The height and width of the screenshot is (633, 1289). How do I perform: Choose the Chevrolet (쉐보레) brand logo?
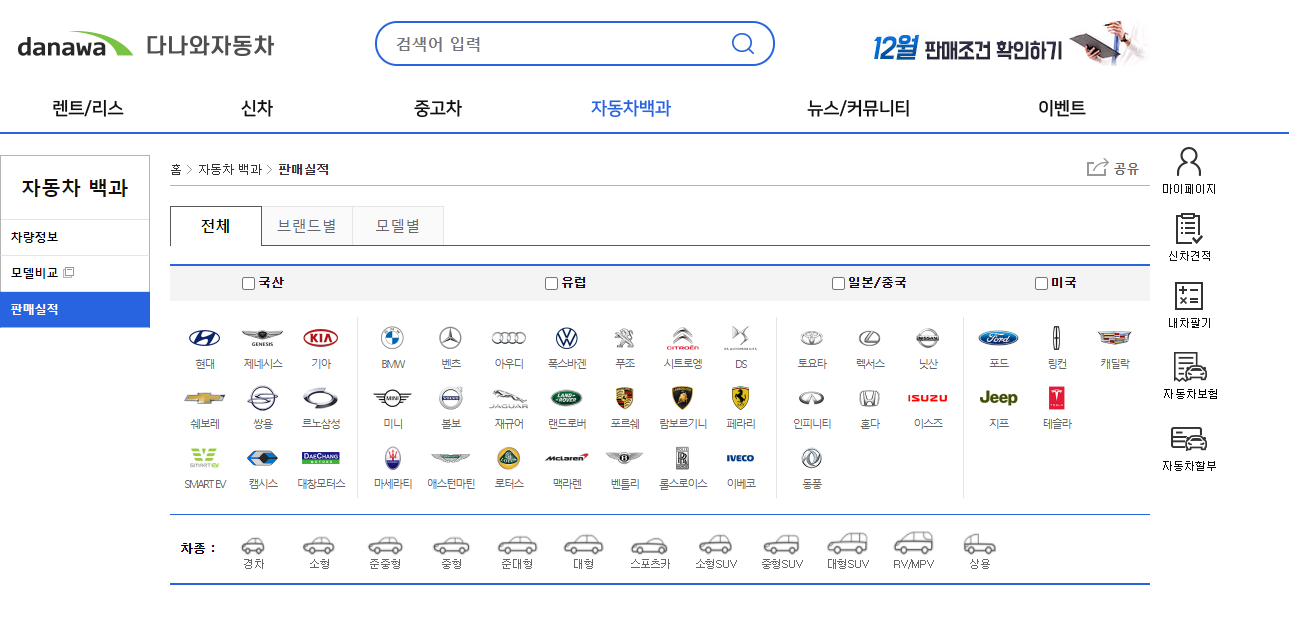pos(205,398)
